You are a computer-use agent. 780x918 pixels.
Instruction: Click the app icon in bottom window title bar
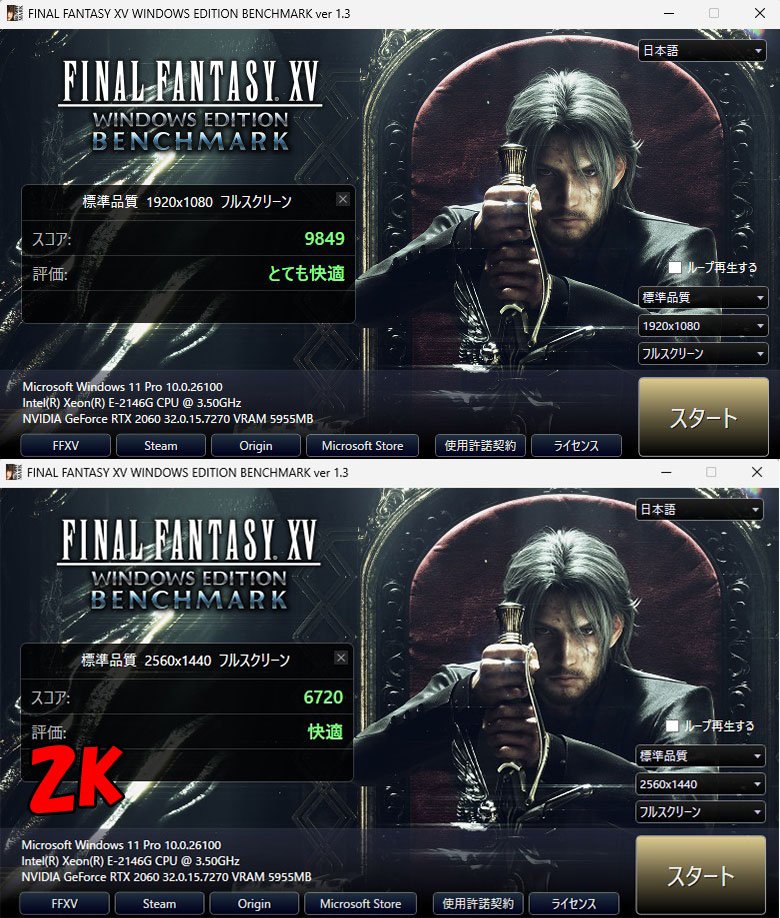click(13, 472)
